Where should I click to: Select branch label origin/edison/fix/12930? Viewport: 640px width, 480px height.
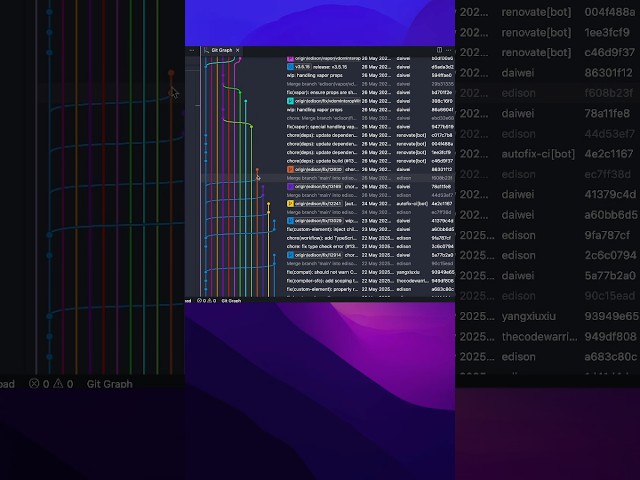318,169
